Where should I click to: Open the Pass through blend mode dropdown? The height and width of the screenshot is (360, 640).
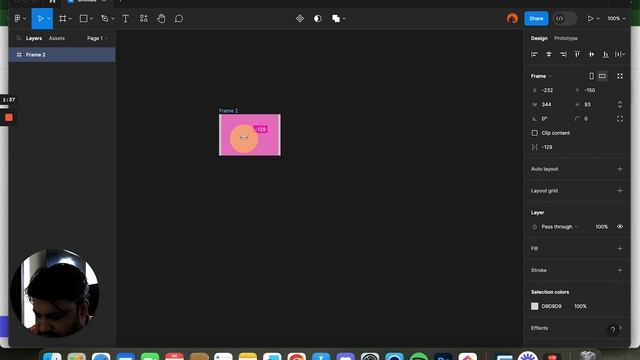tap(559, 227)
